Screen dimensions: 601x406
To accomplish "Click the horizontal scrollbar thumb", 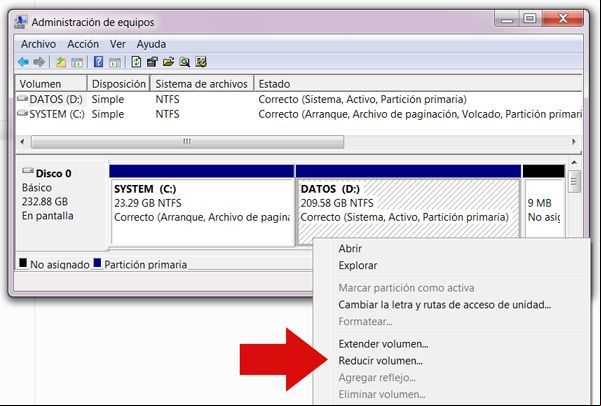I will point(187,142).
